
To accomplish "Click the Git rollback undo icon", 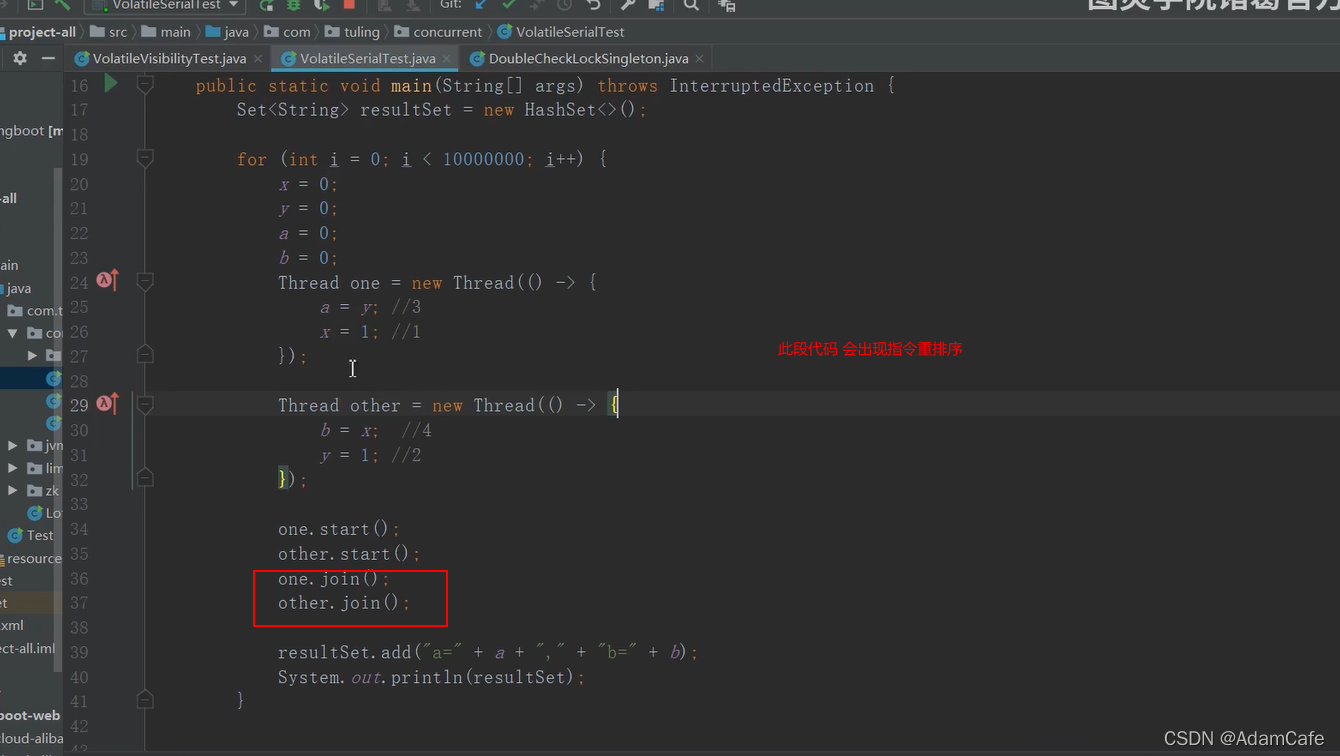I will tap(593, 5).
